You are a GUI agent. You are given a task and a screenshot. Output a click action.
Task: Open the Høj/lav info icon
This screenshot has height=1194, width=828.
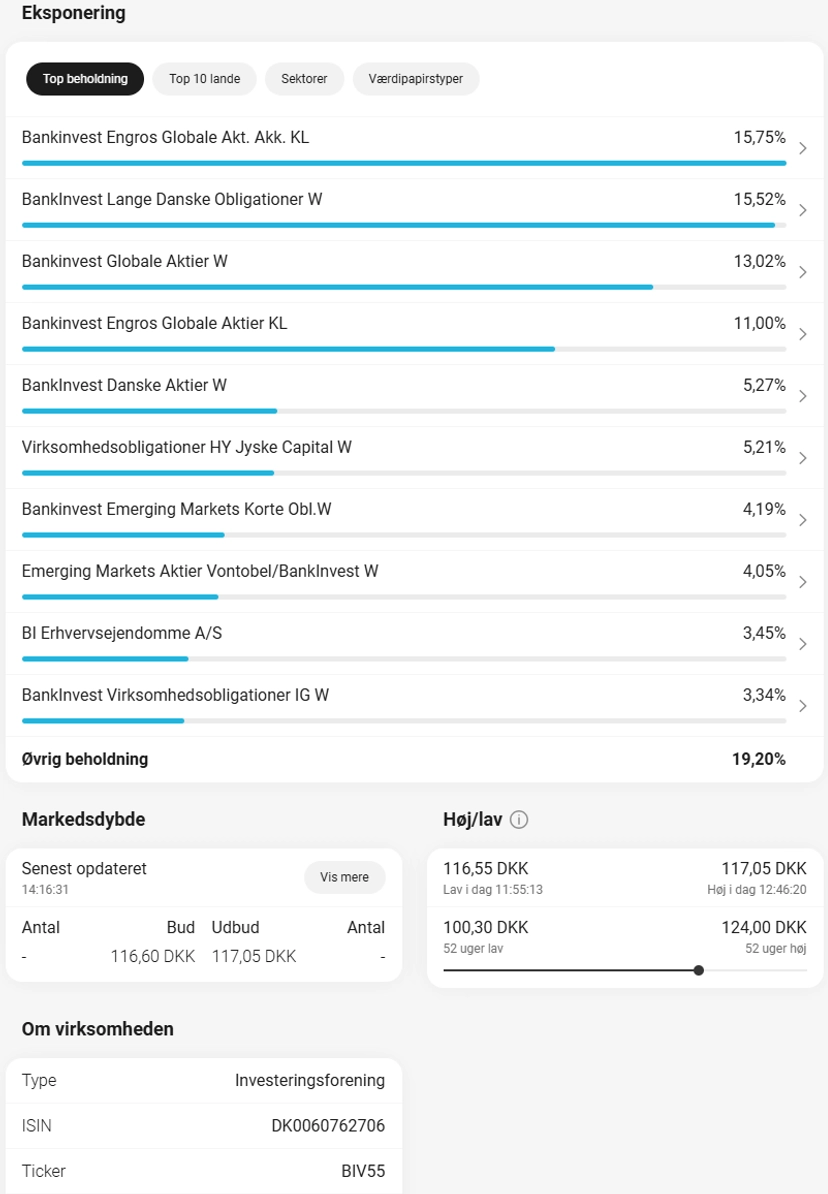(519, 819)
